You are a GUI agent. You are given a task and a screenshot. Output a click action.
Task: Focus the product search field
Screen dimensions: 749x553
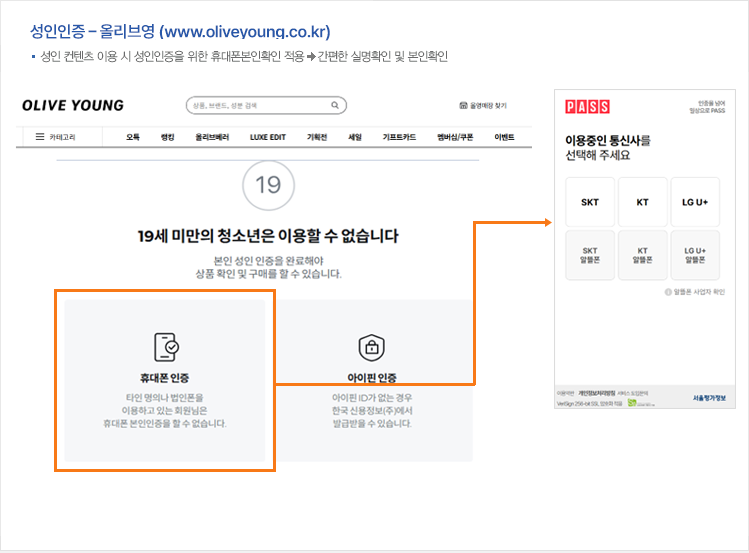tap(266, 105)
